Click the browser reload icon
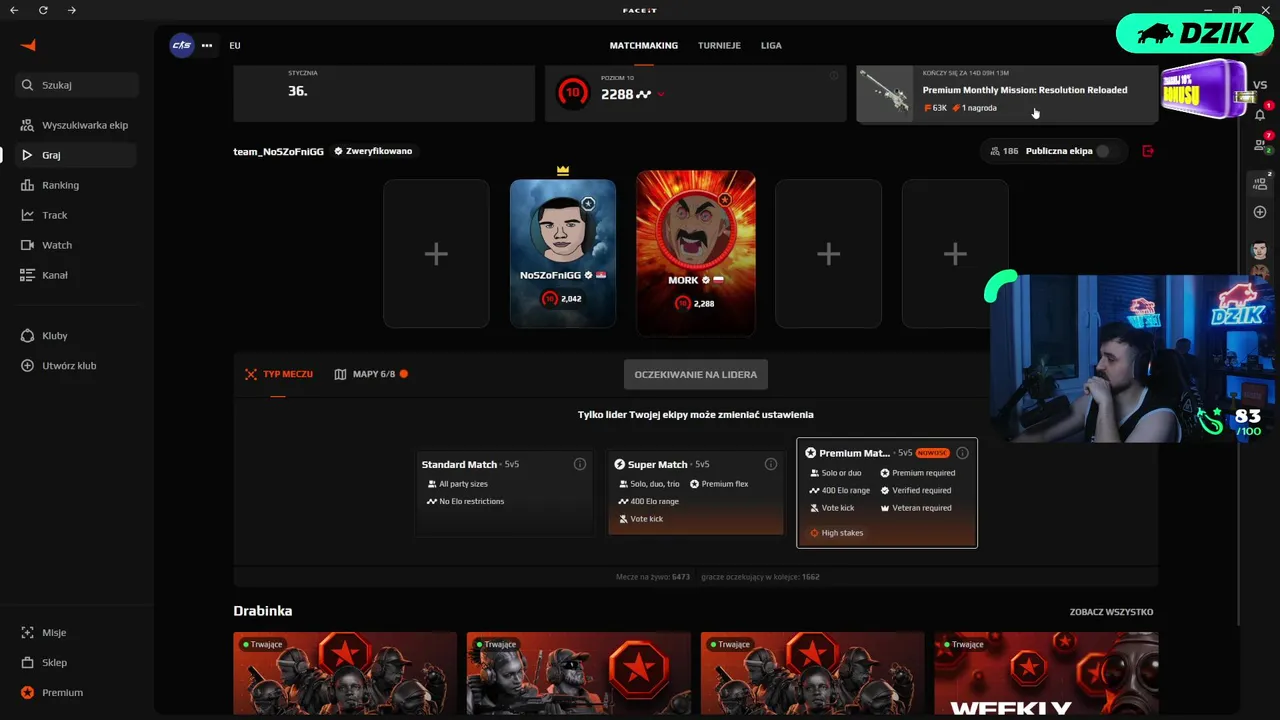Viewport: 1280px width, 720px height. (43, 10)
